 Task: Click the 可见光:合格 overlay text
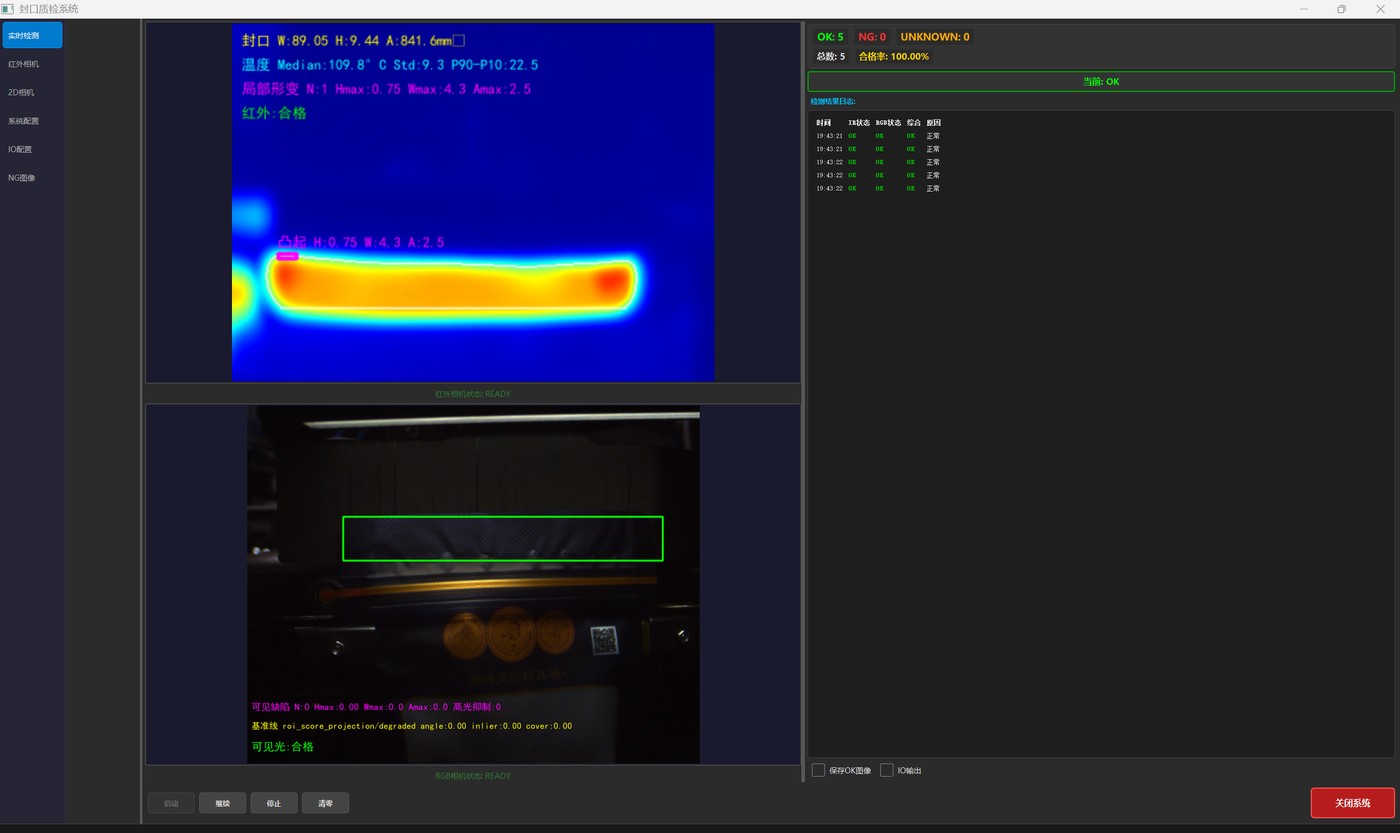click(x=282, y=747)
